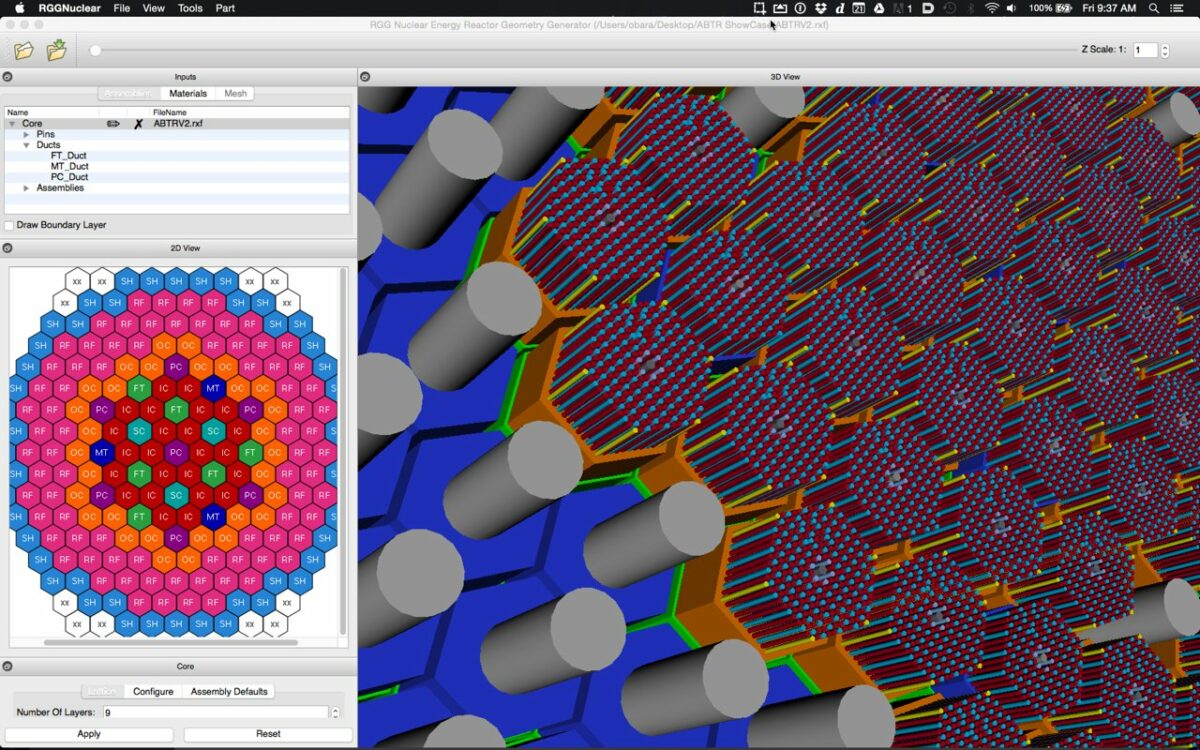1200x750 pixels.
Task: Click the collapse icon on the Core panel
Action: 9,665
